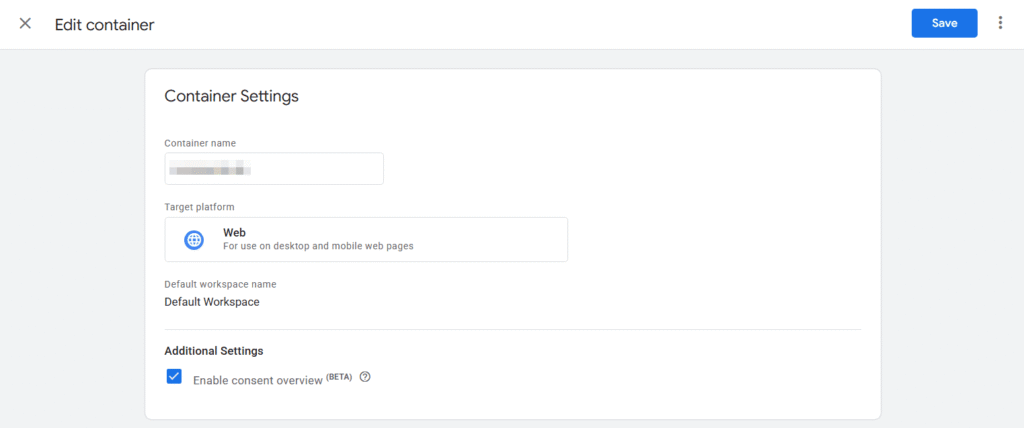This screenshot has height=428, width=1024.
Task: Click the Container Settings heading
Action: [231, 96]
